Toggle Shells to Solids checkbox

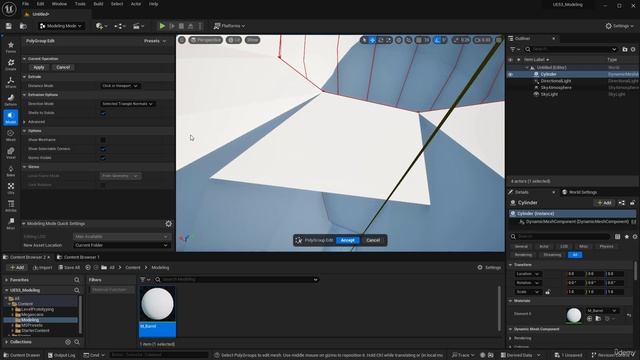pos(103,113)
